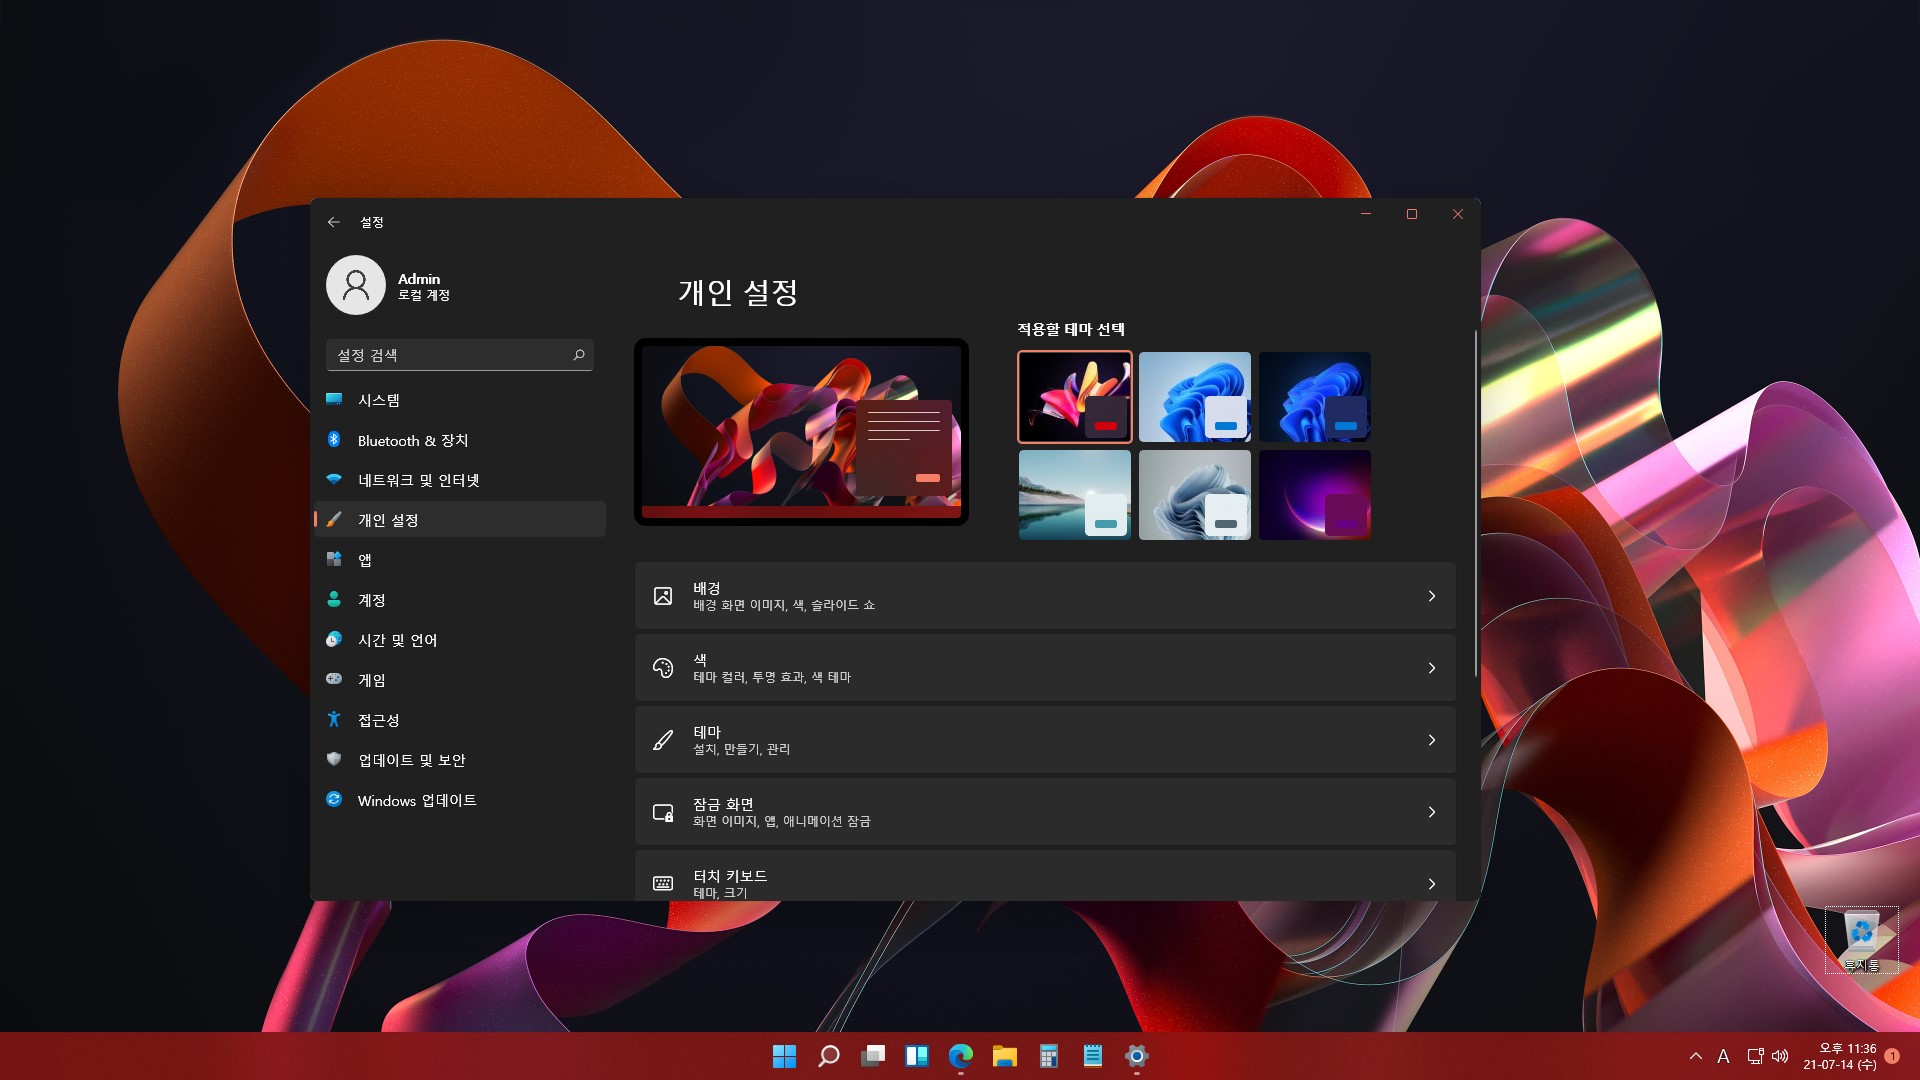
Task: Click the current theme preview image
Action: click(x=801, y=432)
